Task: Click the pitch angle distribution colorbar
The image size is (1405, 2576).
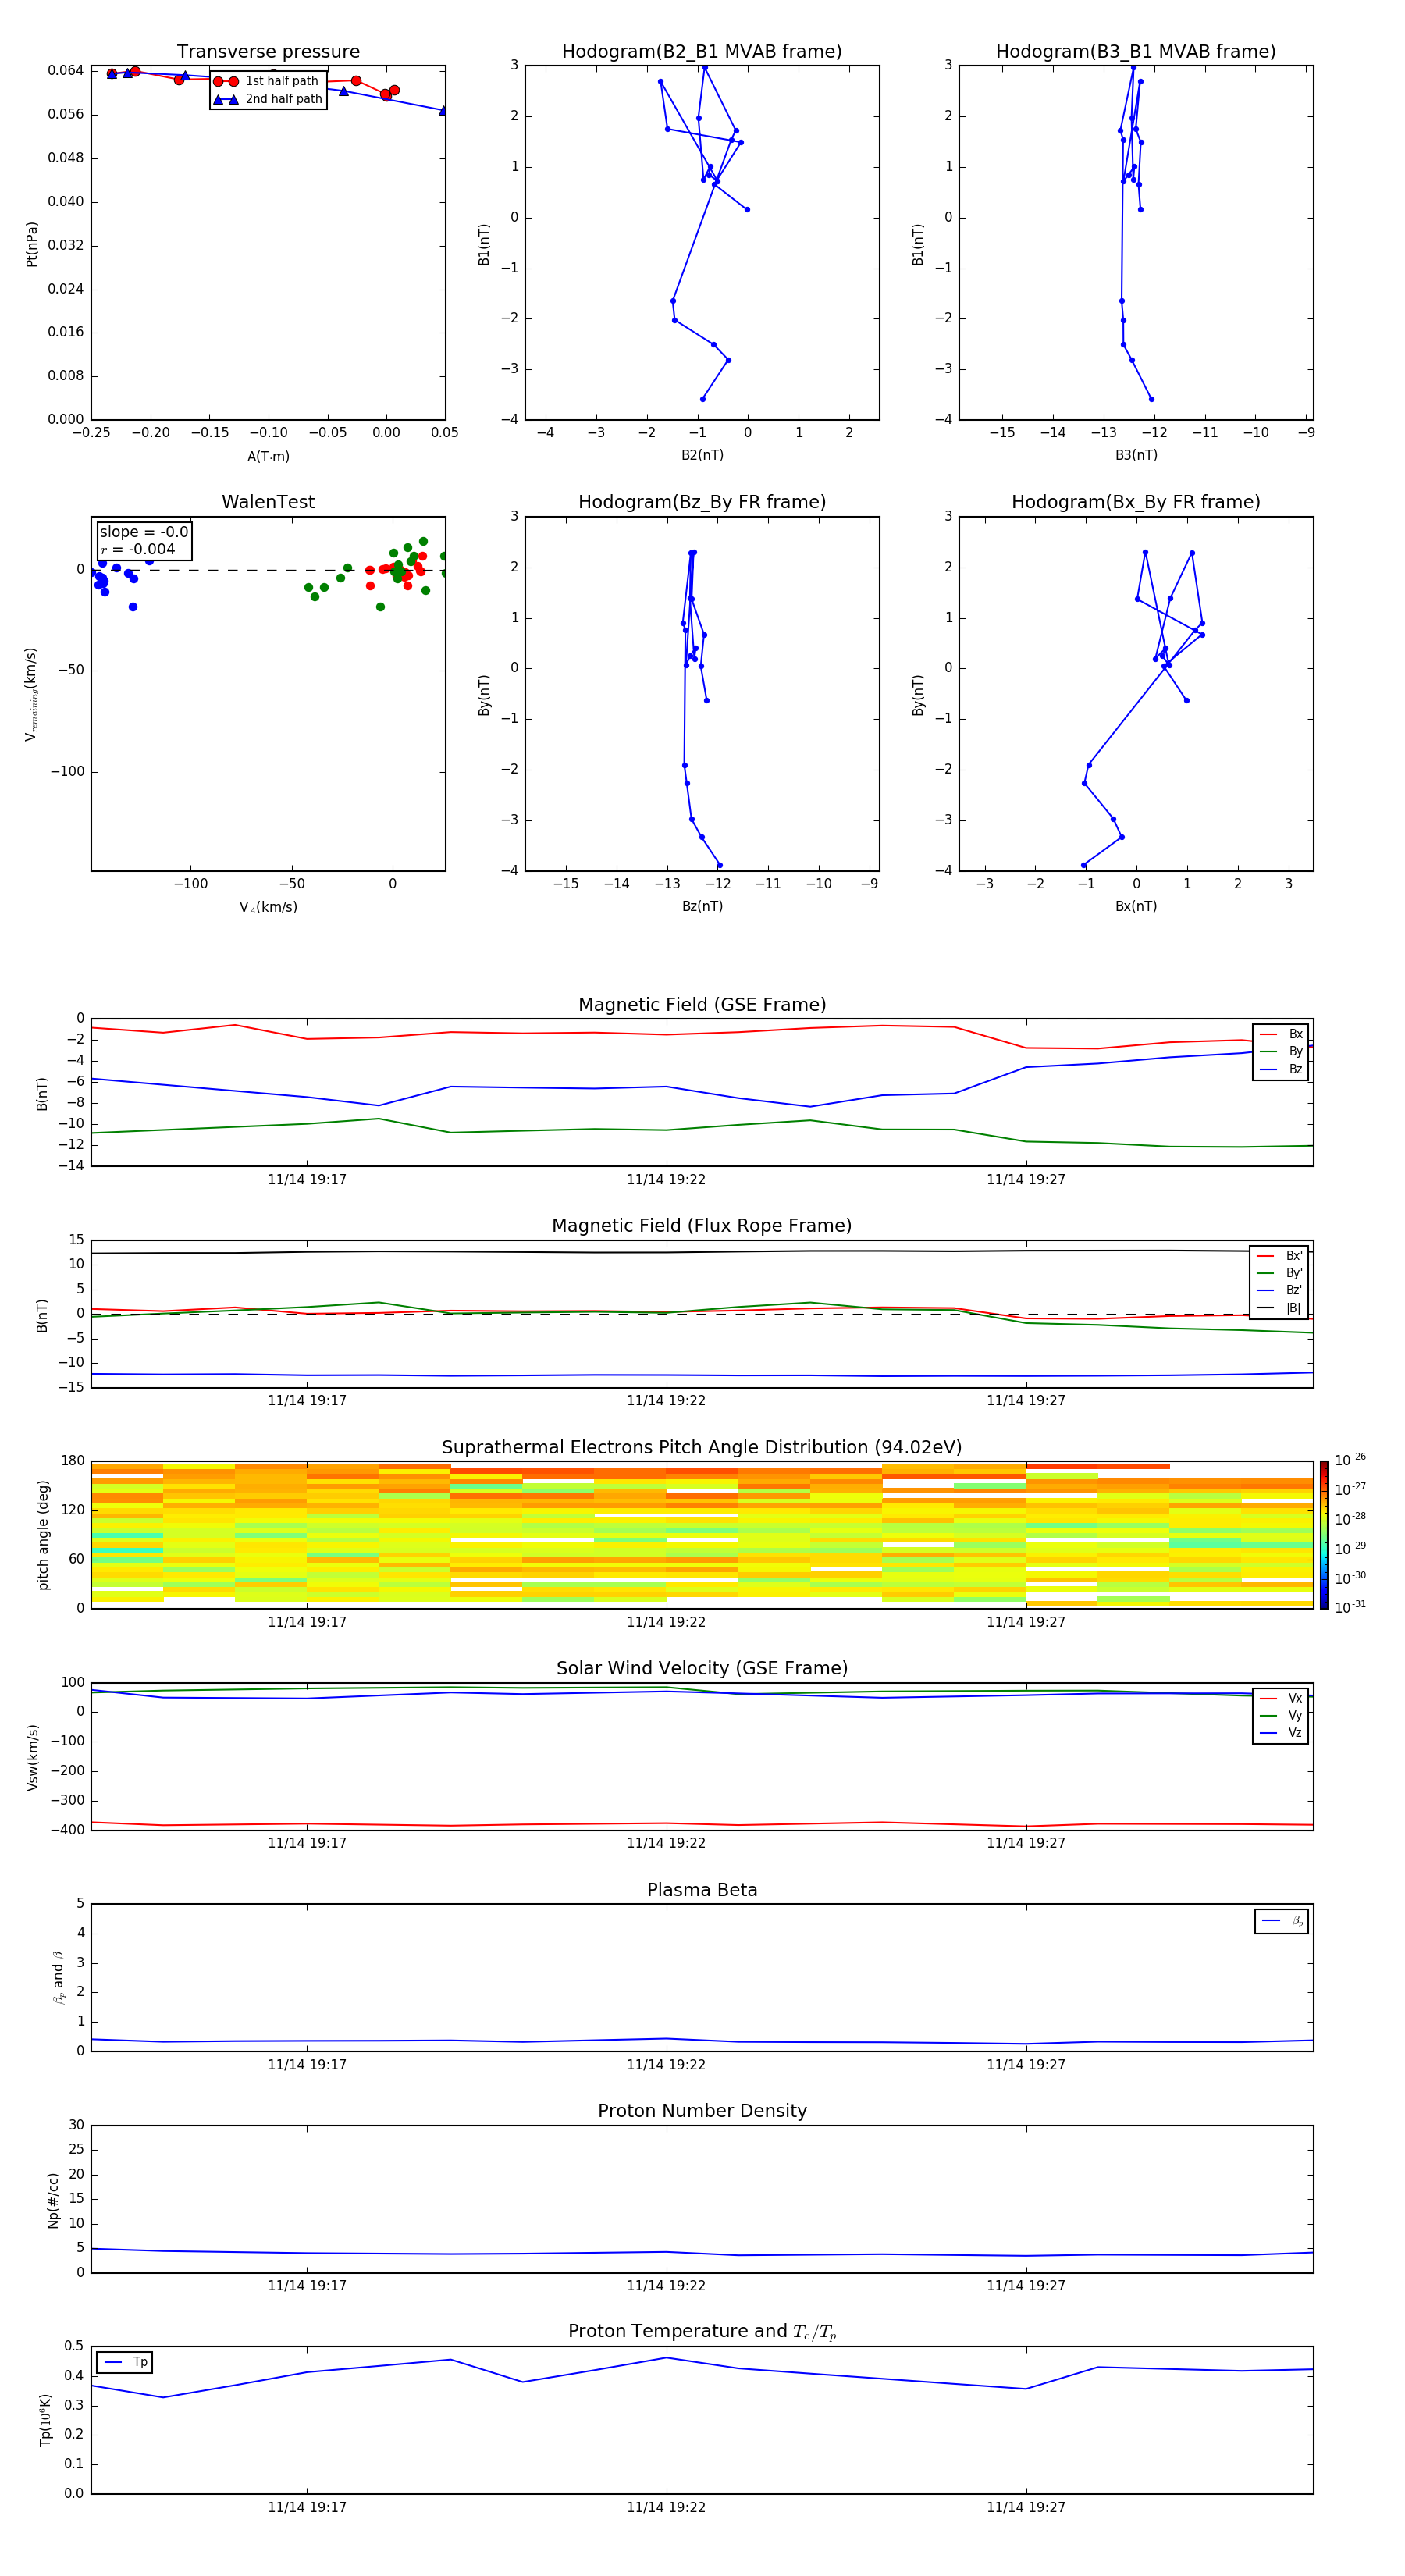Action: (x=1324, y=1535)
